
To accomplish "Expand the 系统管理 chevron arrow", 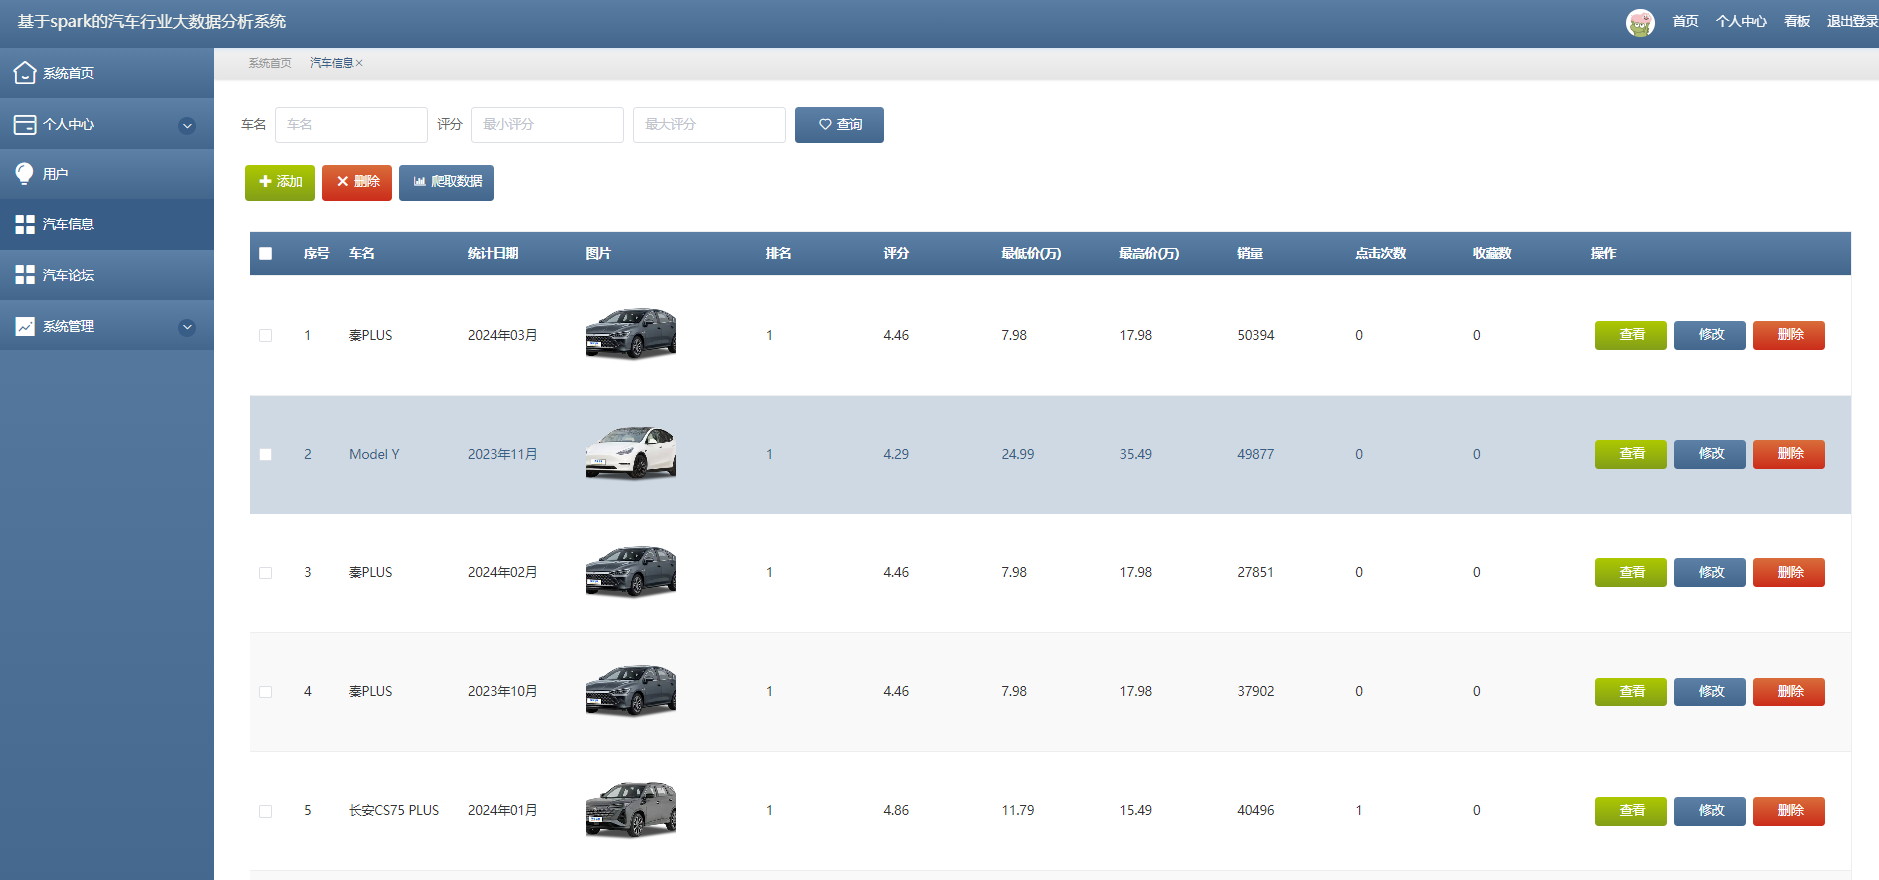I will [x=187, y=327].
